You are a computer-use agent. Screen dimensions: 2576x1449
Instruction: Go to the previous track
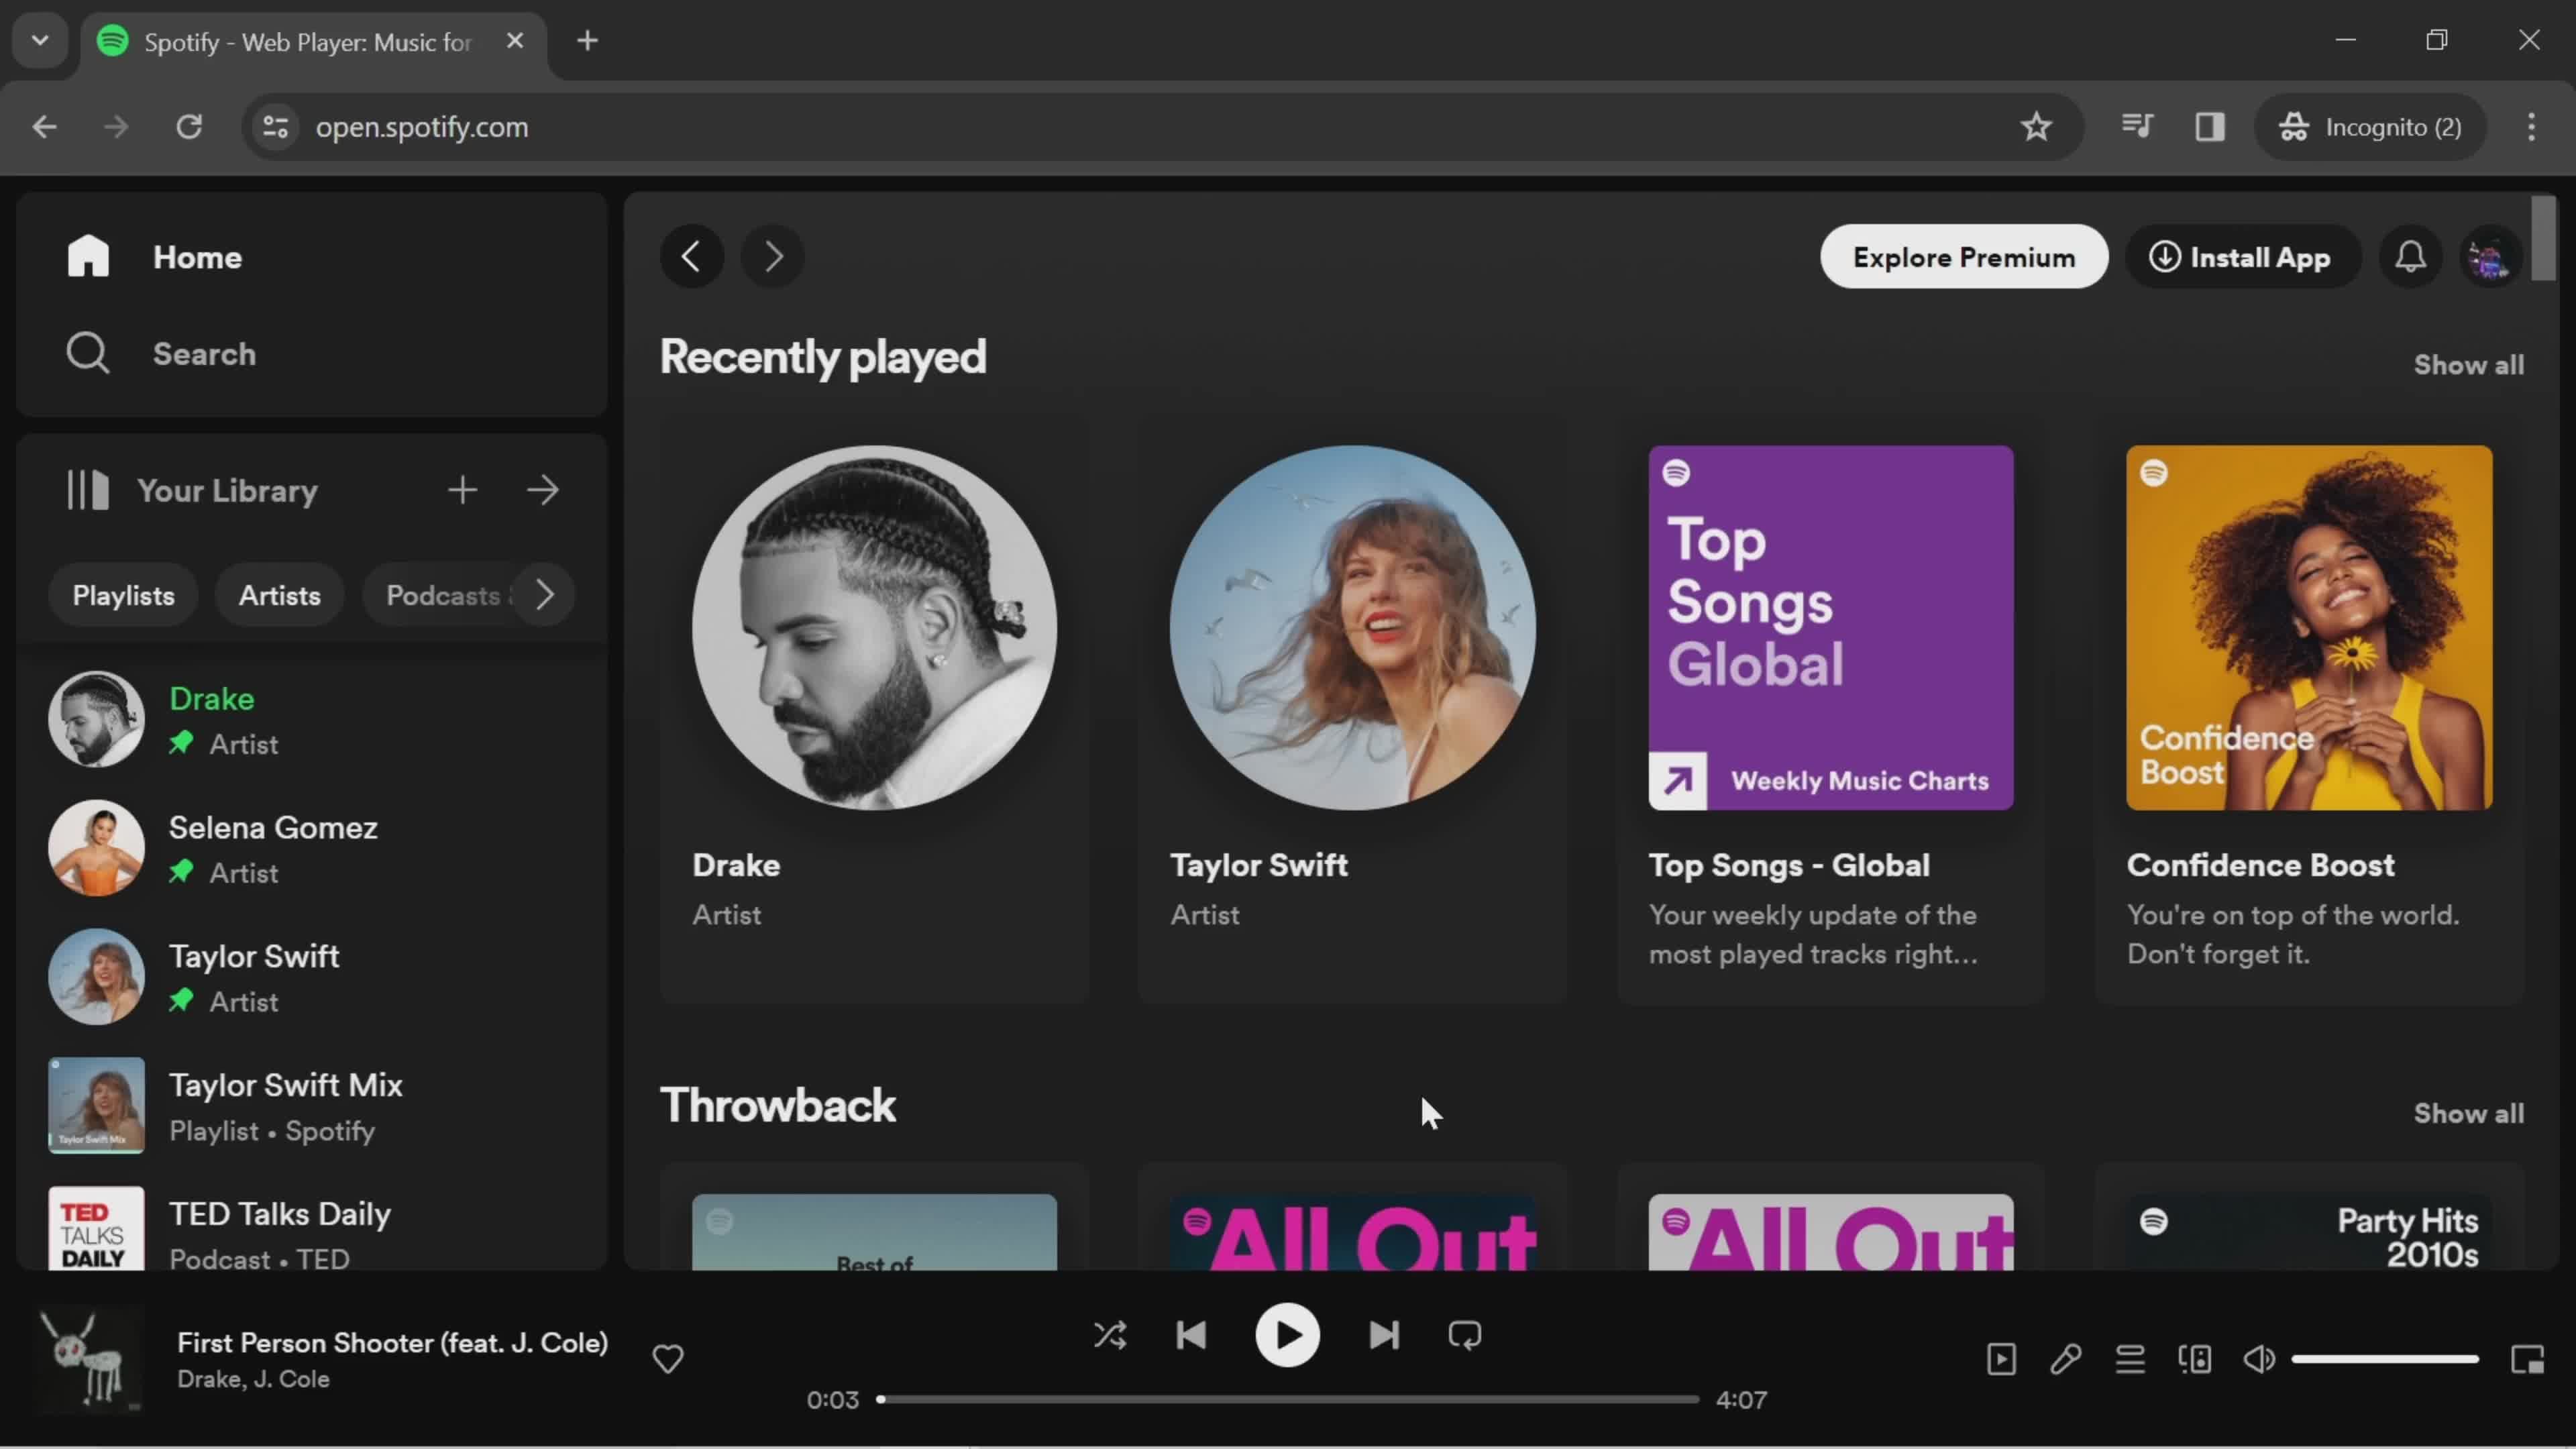(1191, 1336)
